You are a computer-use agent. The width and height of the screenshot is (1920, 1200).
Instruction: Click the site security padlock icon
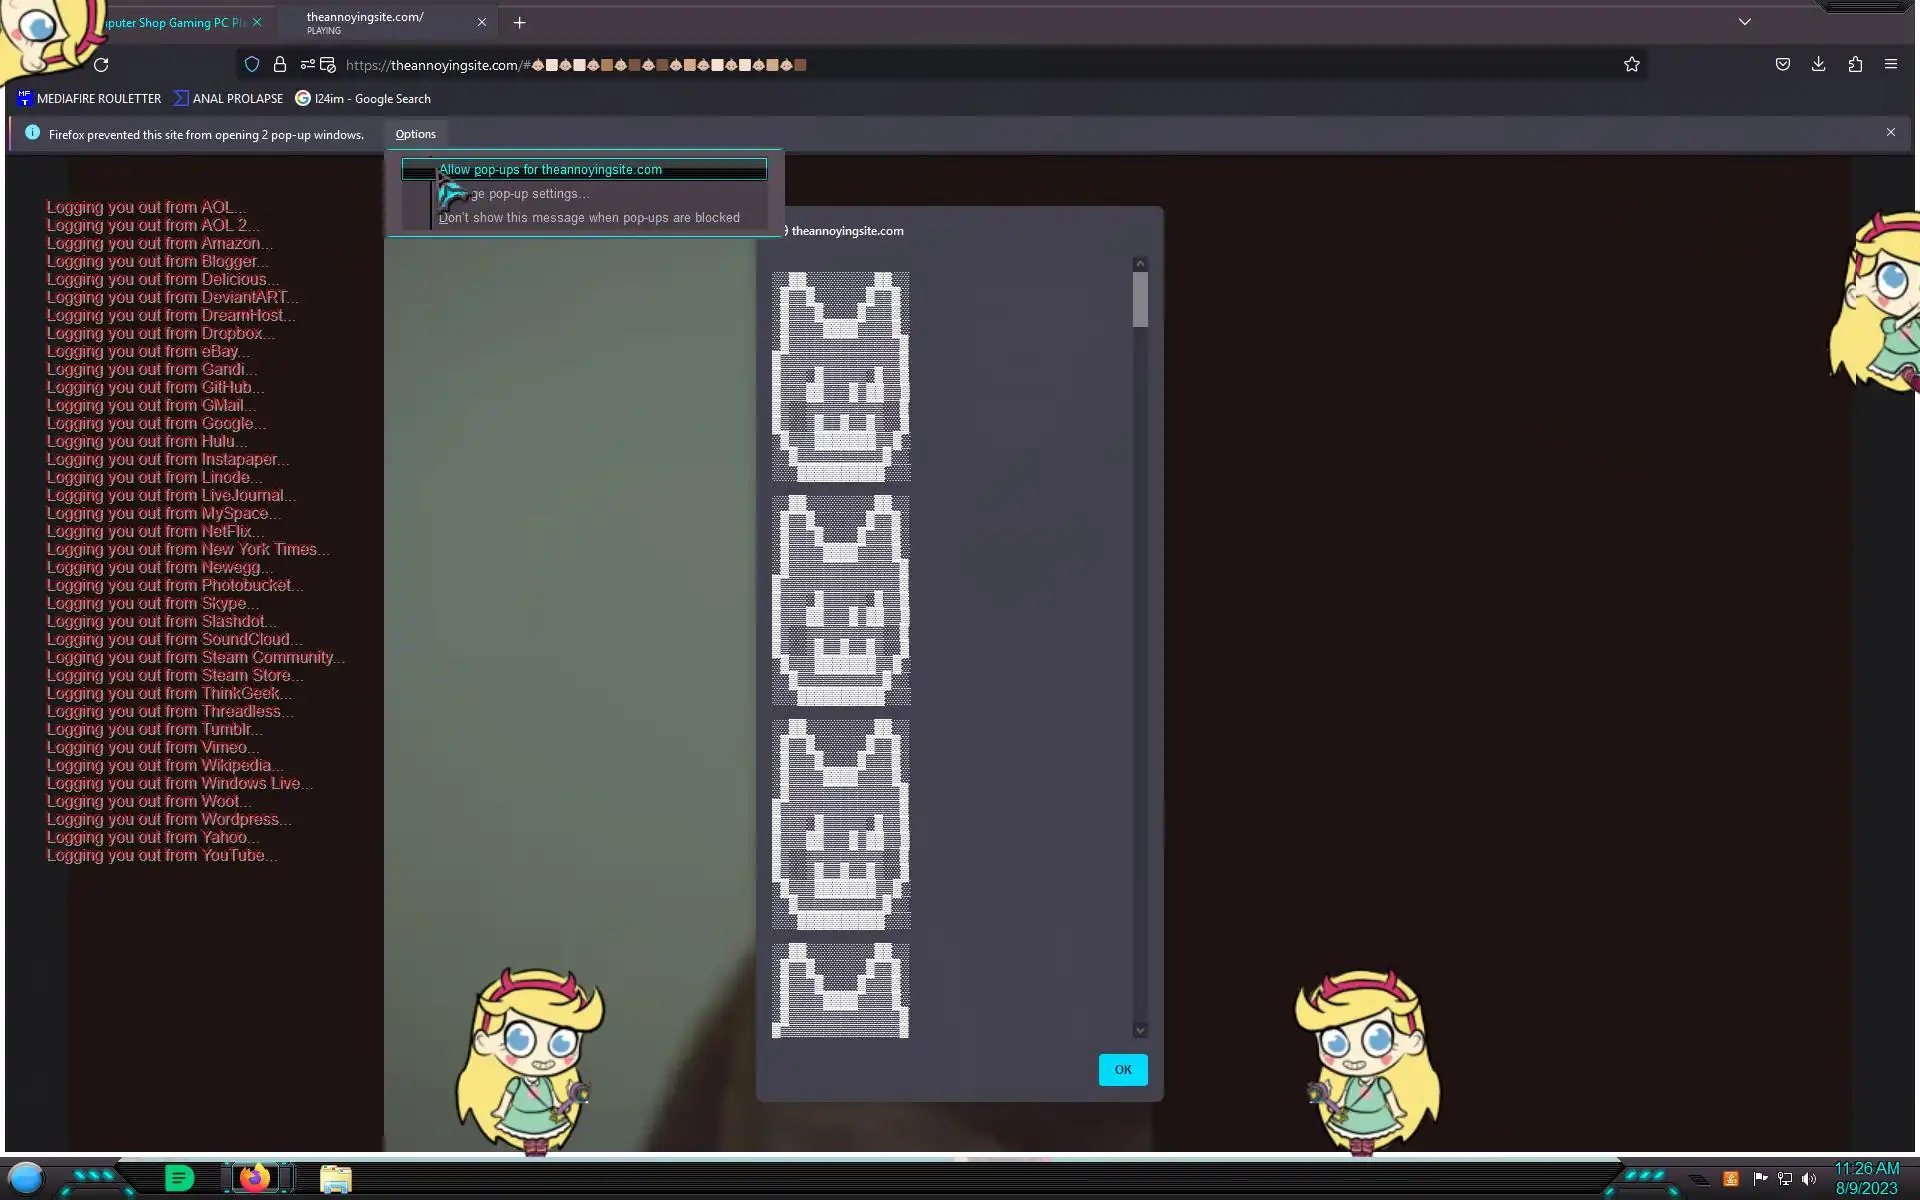280,65
